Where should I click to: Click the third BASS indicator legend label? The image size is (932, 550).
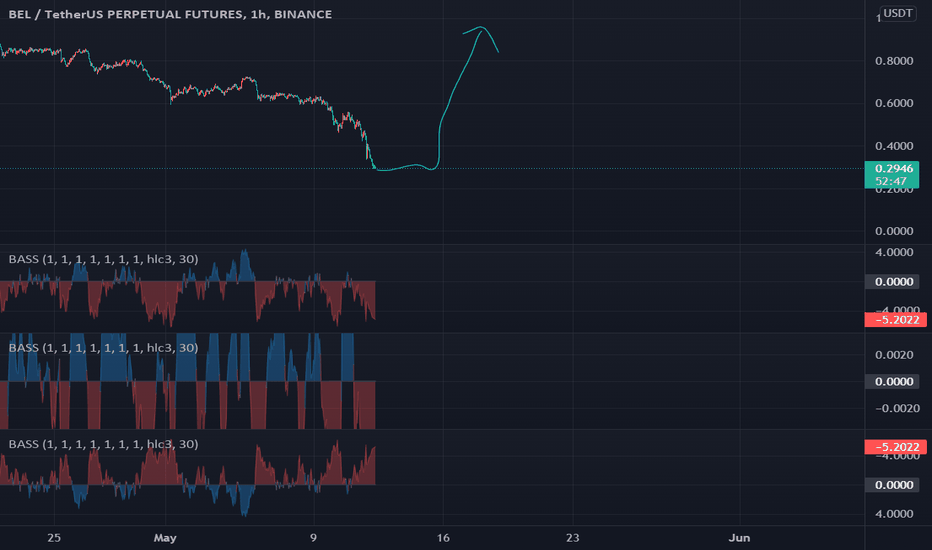tap(103, 444)
